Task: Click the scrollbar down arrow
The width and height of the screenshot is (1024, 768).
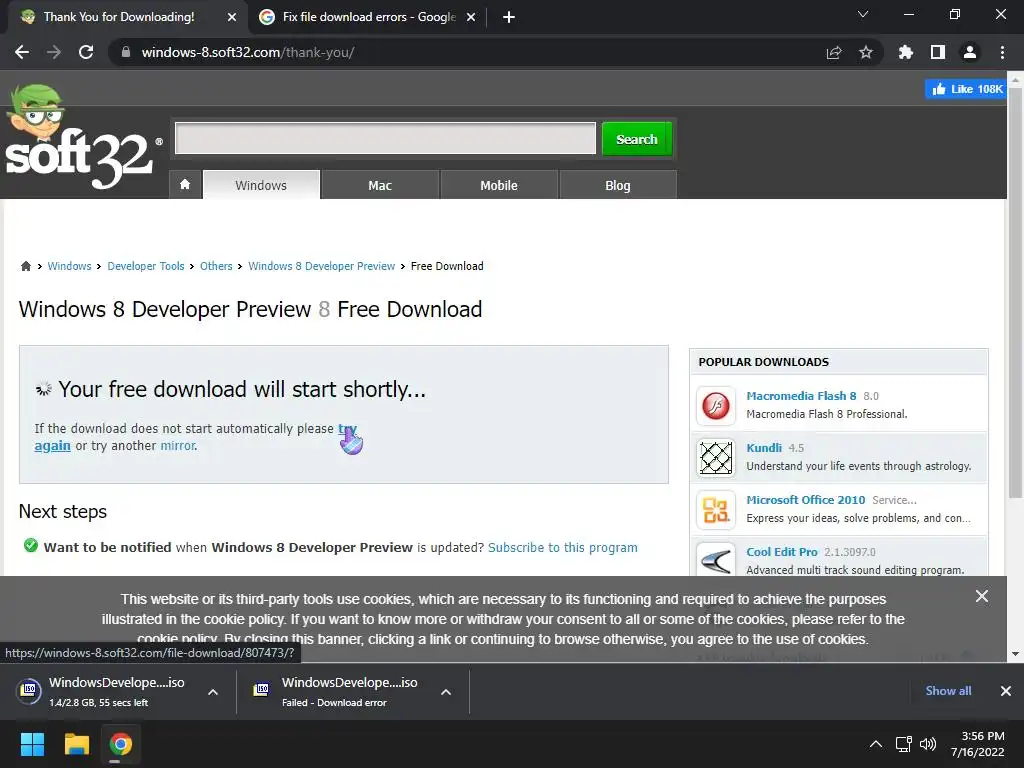Action: 1016,654
